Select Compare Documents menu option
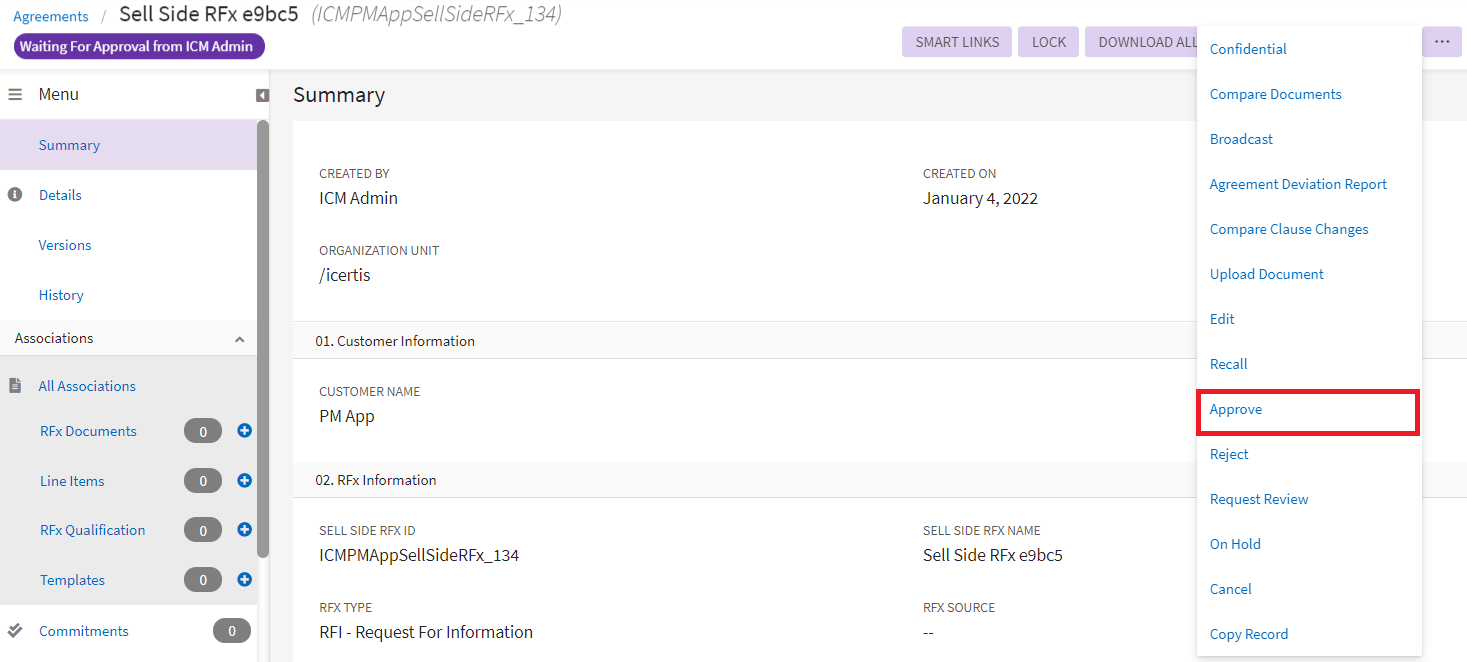 coord(1275,95)
